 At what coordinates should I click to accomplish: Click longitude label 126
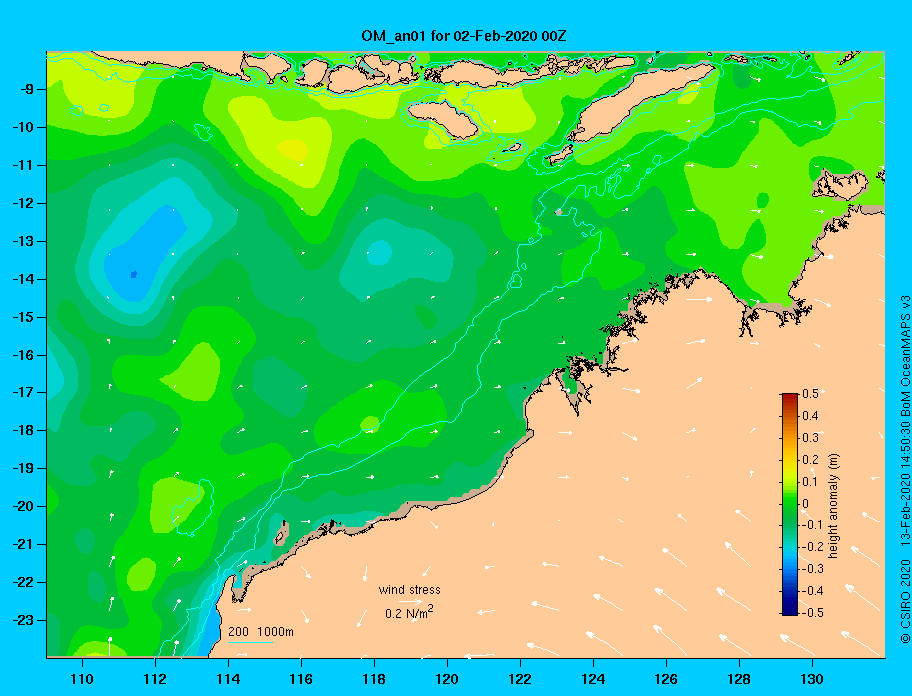(666, 679)
